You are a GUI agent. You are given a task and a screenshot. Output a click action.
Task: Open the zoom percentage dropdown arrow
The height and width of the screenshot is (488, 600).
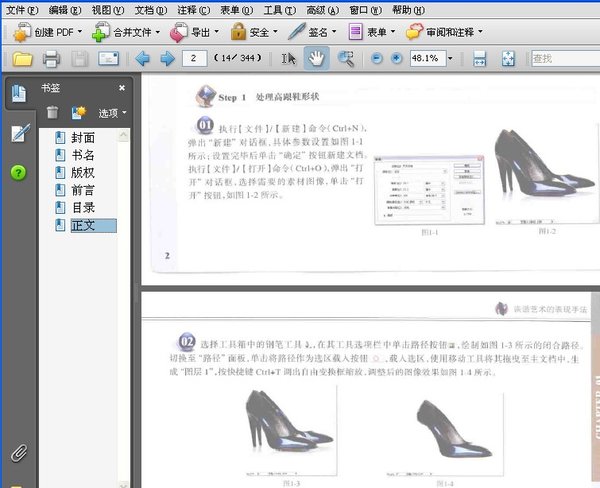tap(450, 59)
